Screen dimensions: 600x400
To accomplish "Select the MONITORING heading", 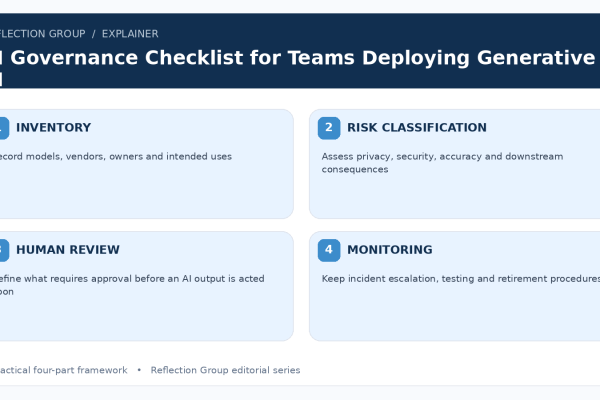I will (x=390, y=250).
